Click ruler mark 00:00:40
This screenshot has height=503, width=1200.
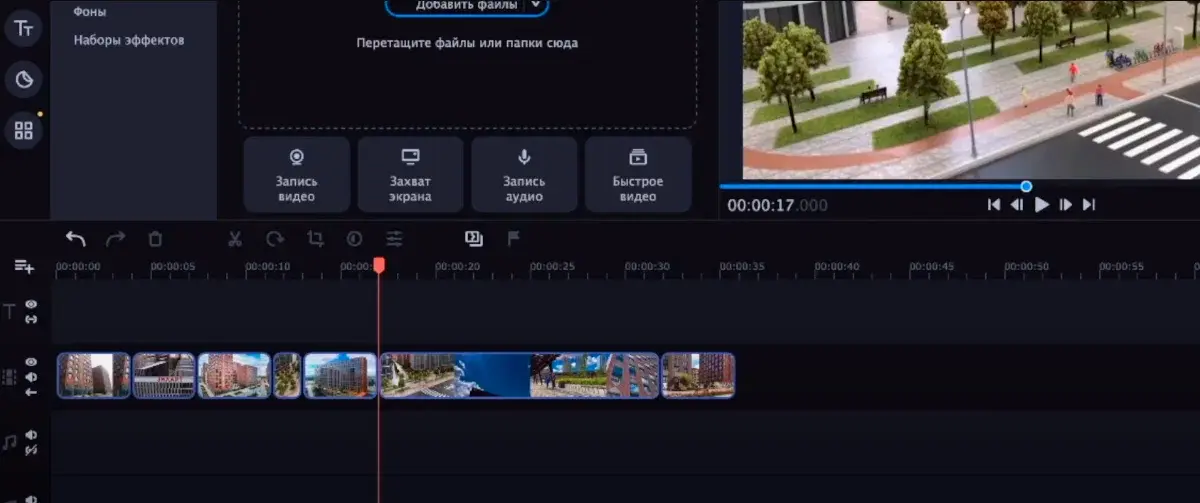837,267
